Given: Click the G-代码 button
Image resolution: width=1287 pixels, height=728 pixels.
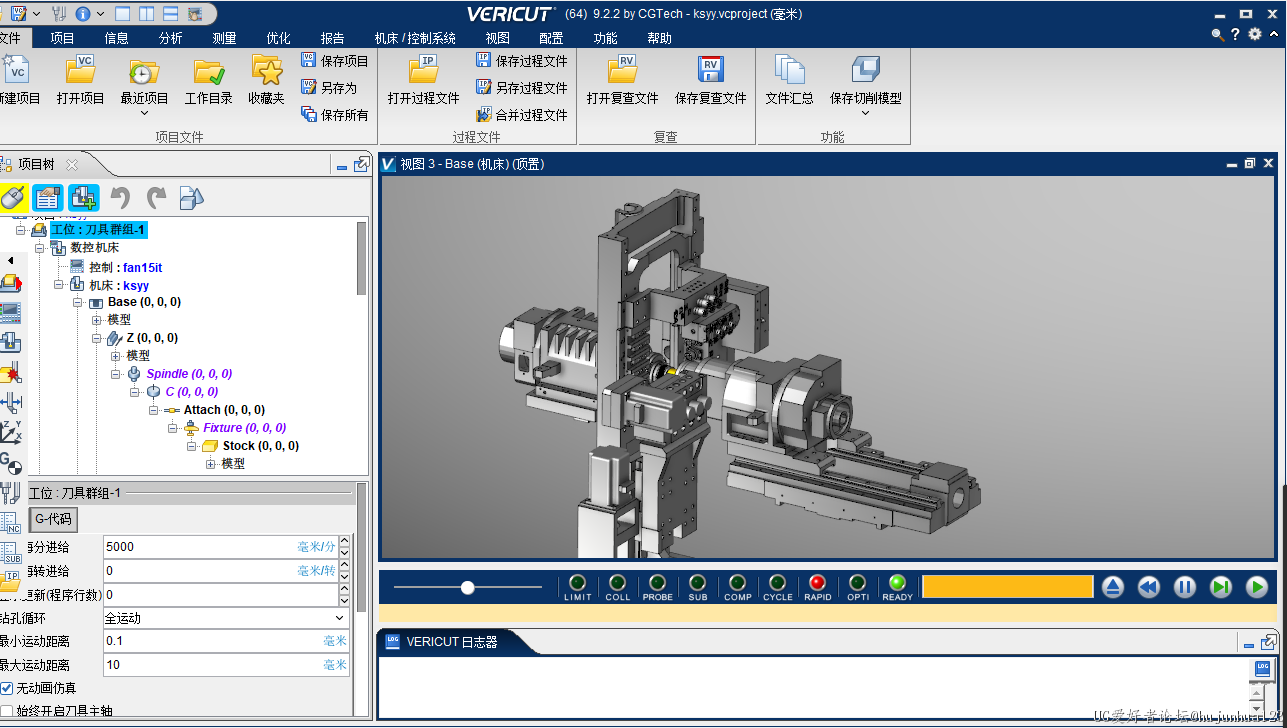Looking at the screenshot, I should [53, 519].
